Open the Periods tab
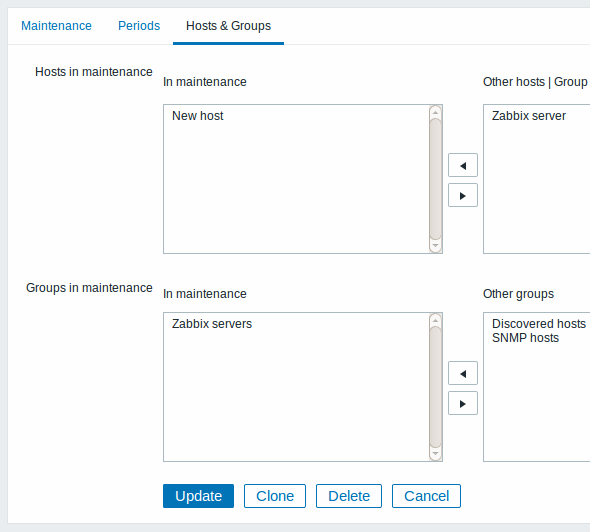The image size is (590, 532). coord(139,26)
